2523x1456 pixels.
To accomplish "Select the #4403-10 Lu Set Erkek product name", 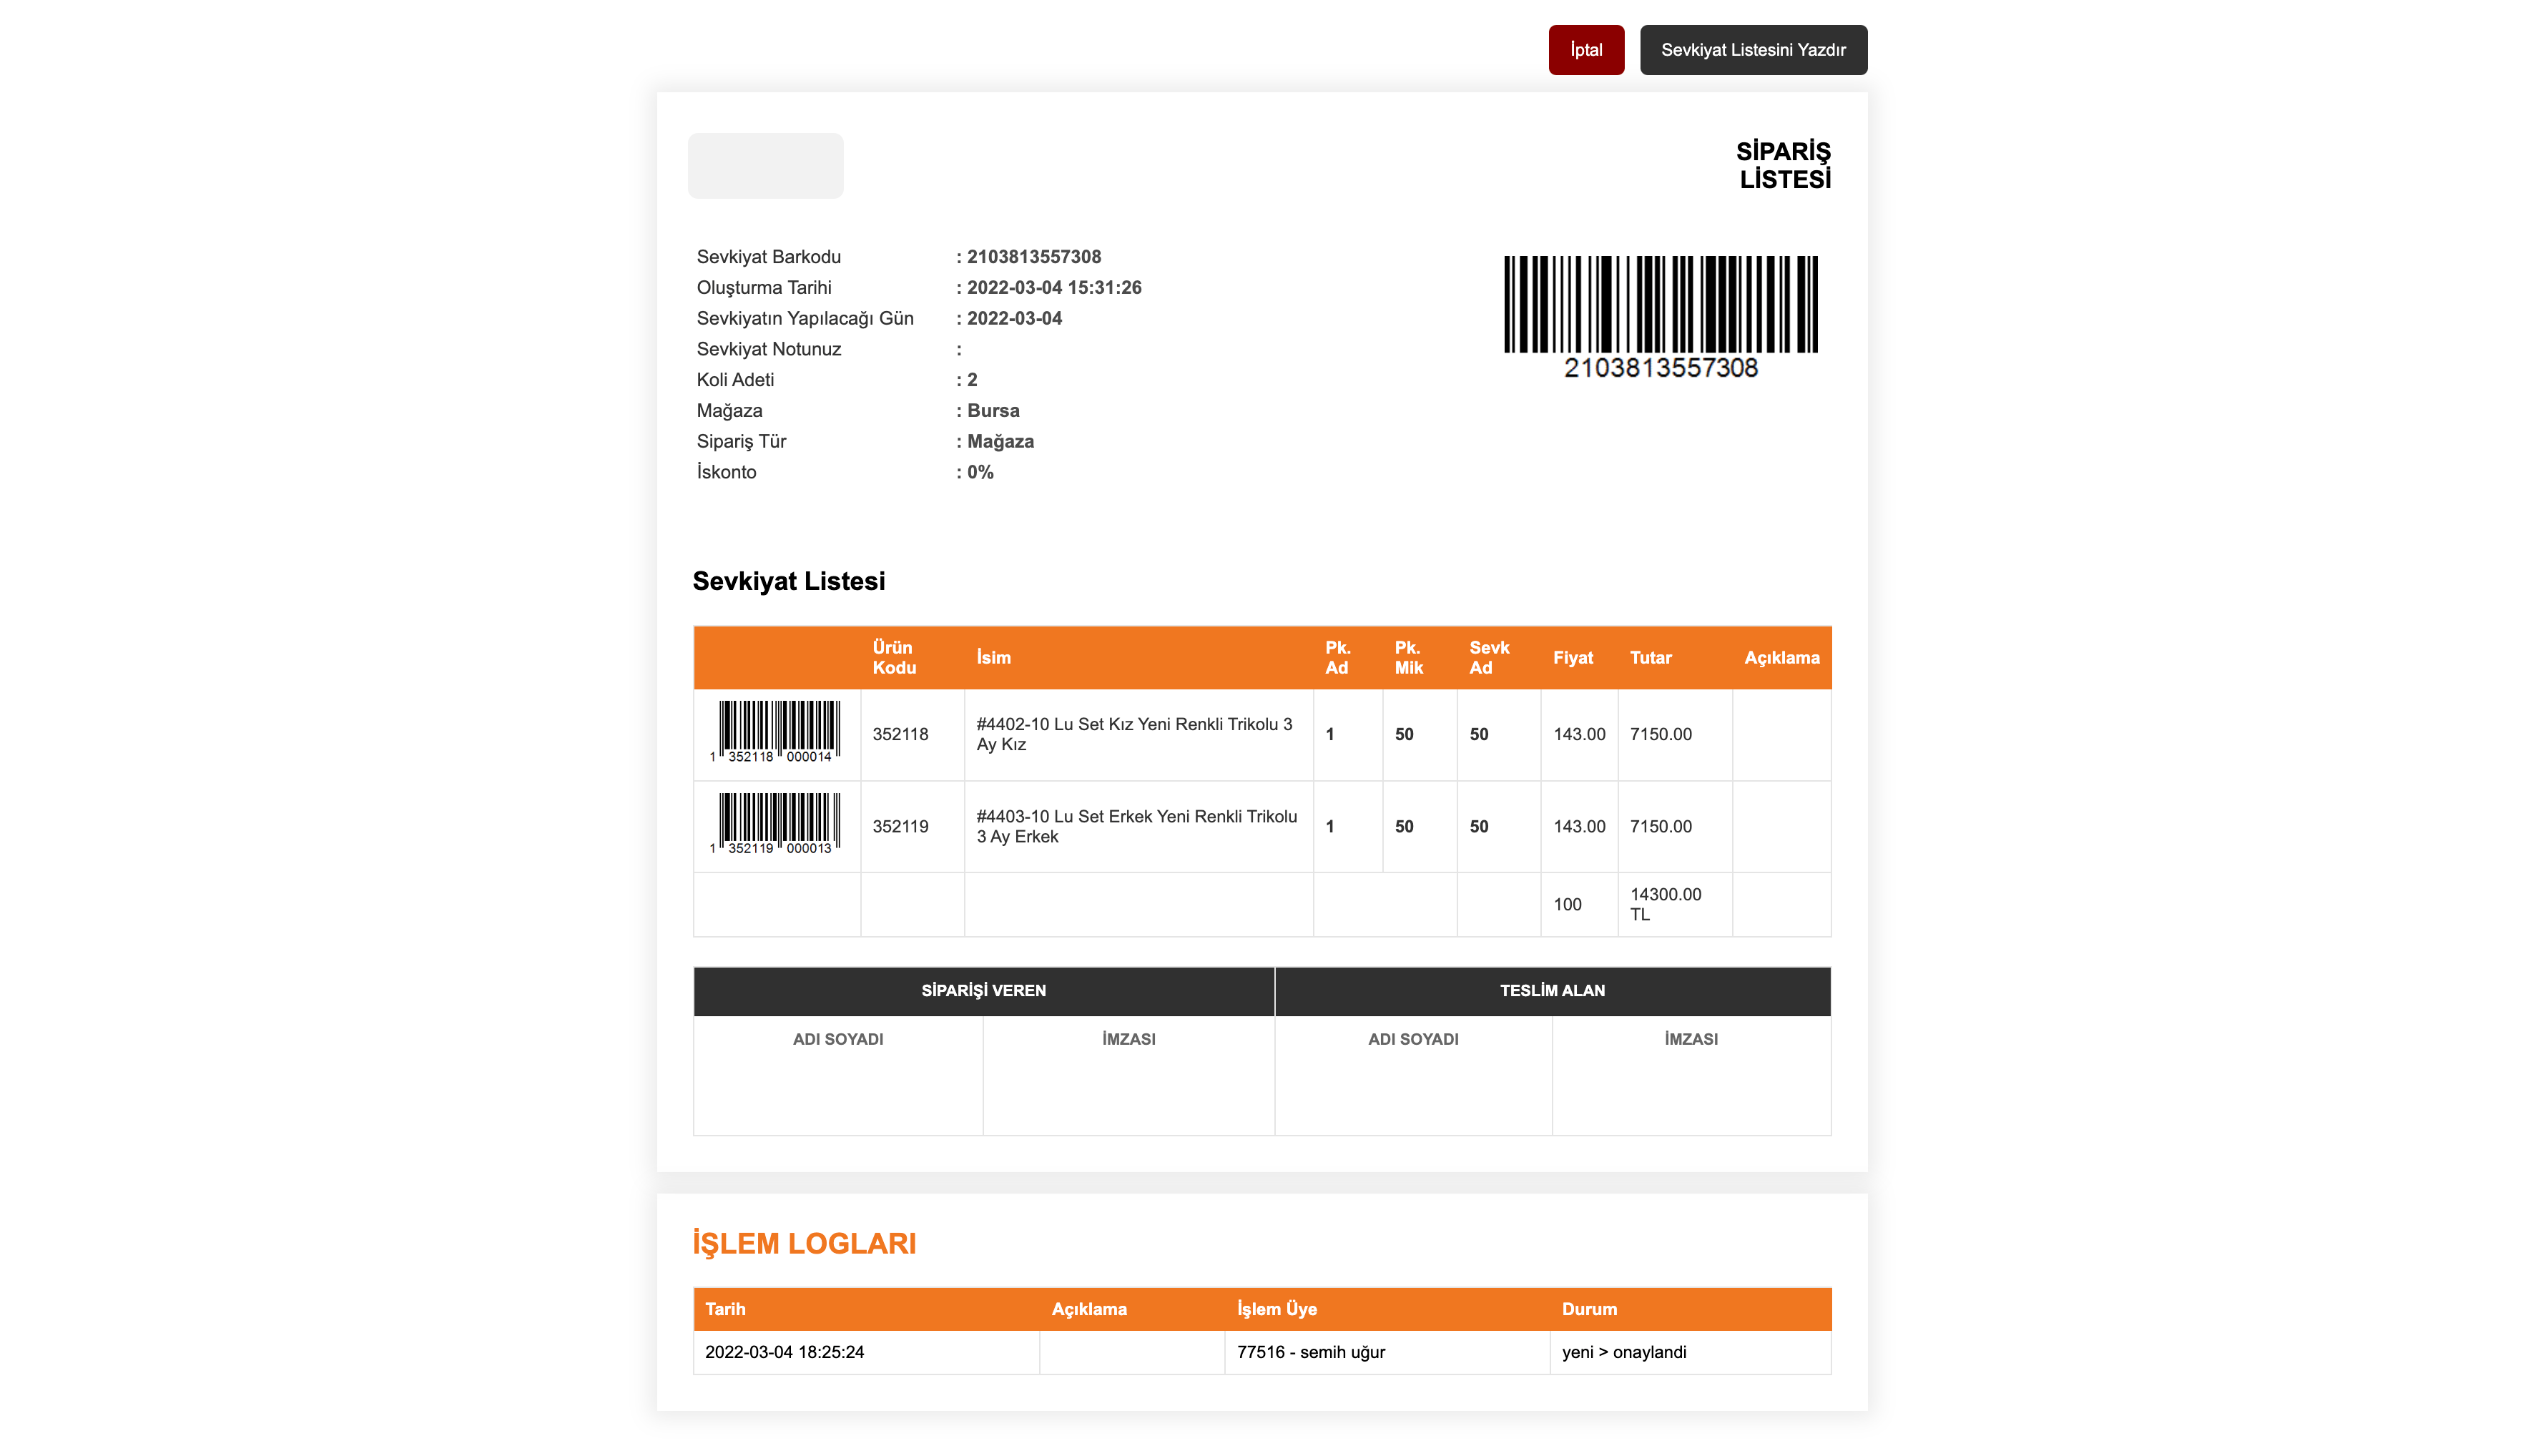I will click(x=1136, y=826).
